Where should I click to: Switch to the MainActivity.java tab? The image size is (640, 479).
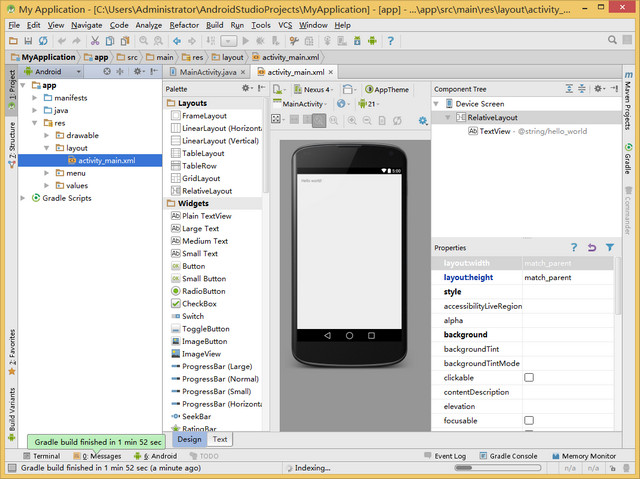pyautogui.click(x=208, y=72)
